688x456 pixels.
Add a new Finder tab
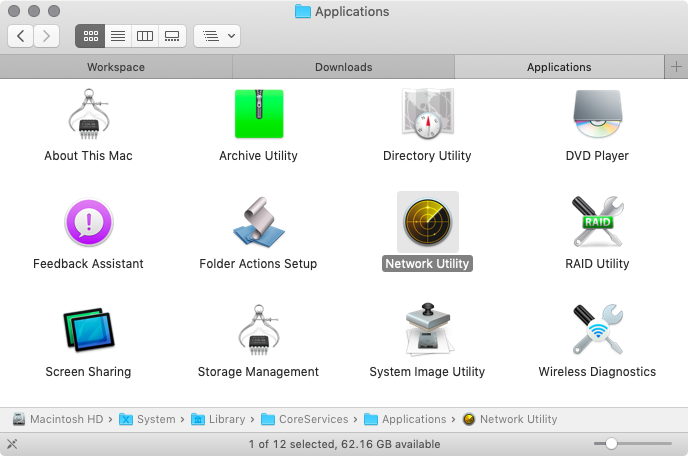(x=676, y=67)
